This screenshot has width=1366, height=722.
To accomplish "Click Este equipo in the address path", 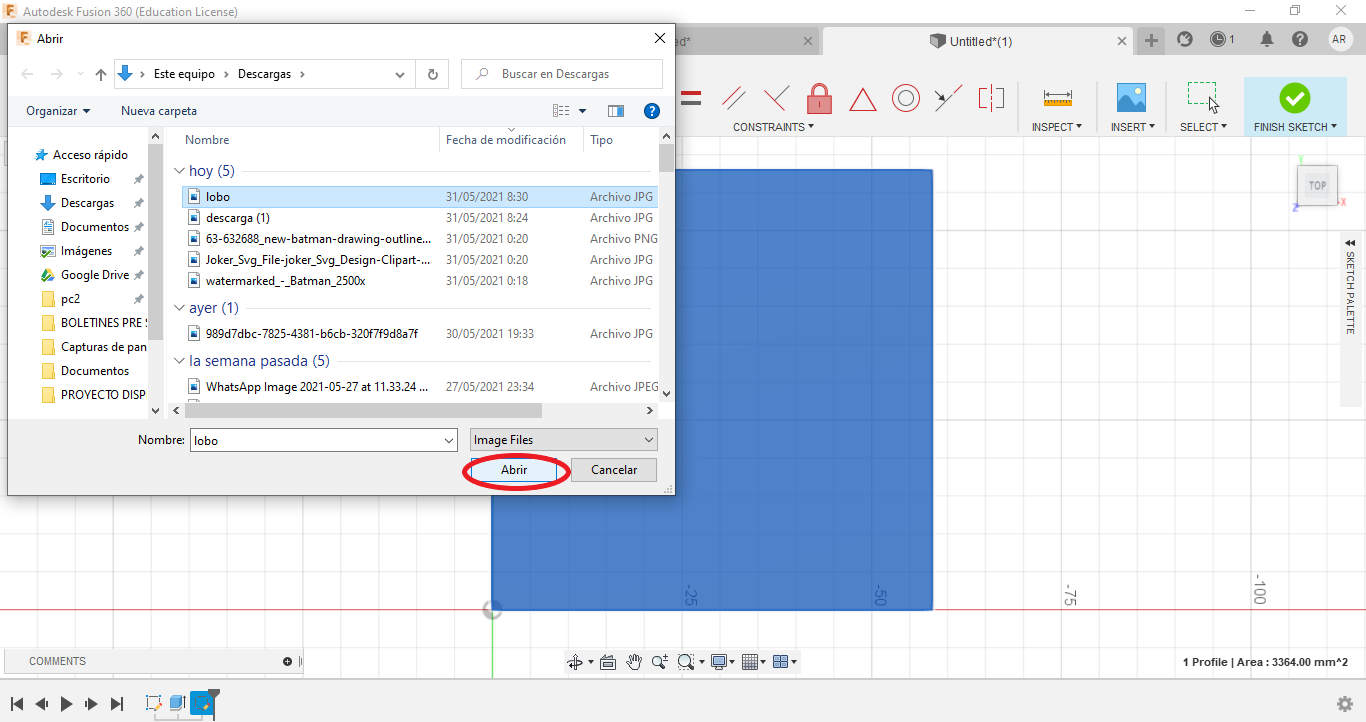I will point(184,74).
